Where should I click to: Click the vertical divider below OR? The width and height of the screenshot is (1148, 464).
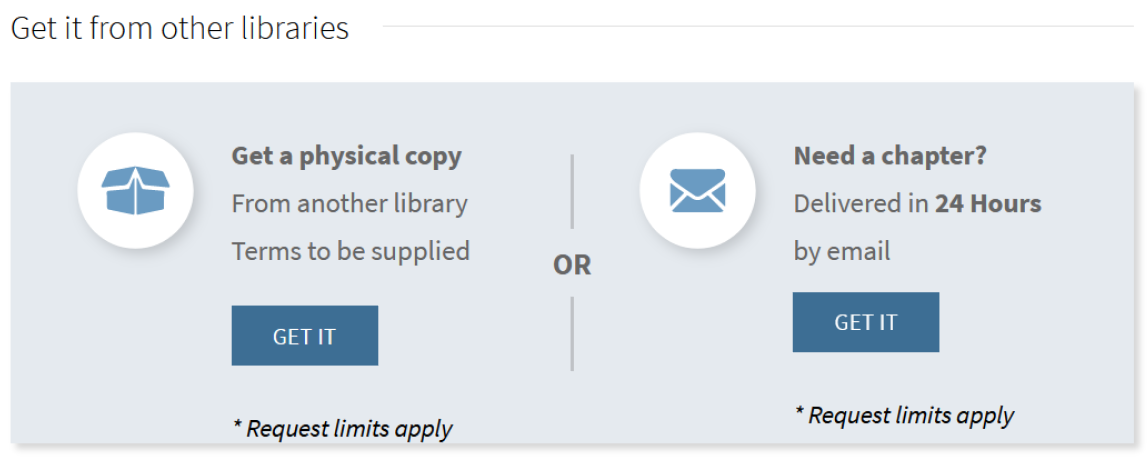click(572, 333)
